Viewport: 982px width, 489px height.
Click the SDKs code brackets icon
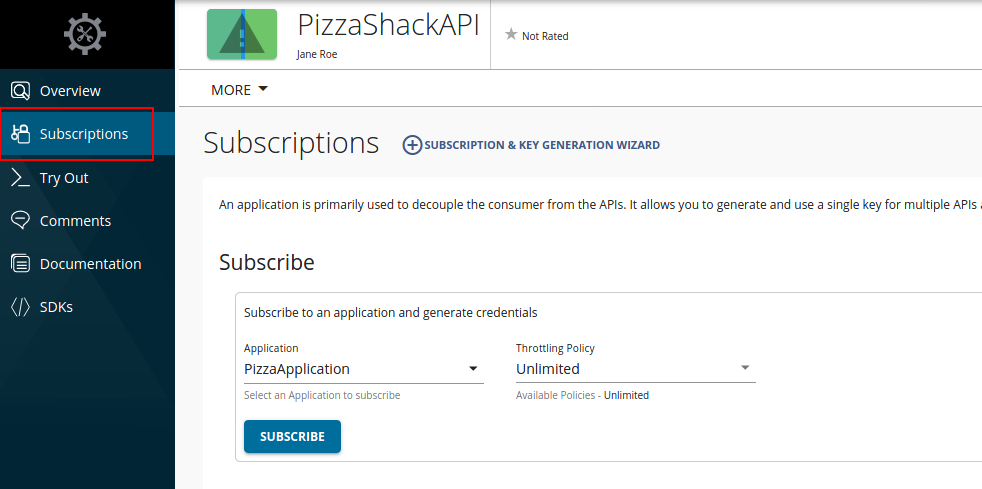click(21, 307)
